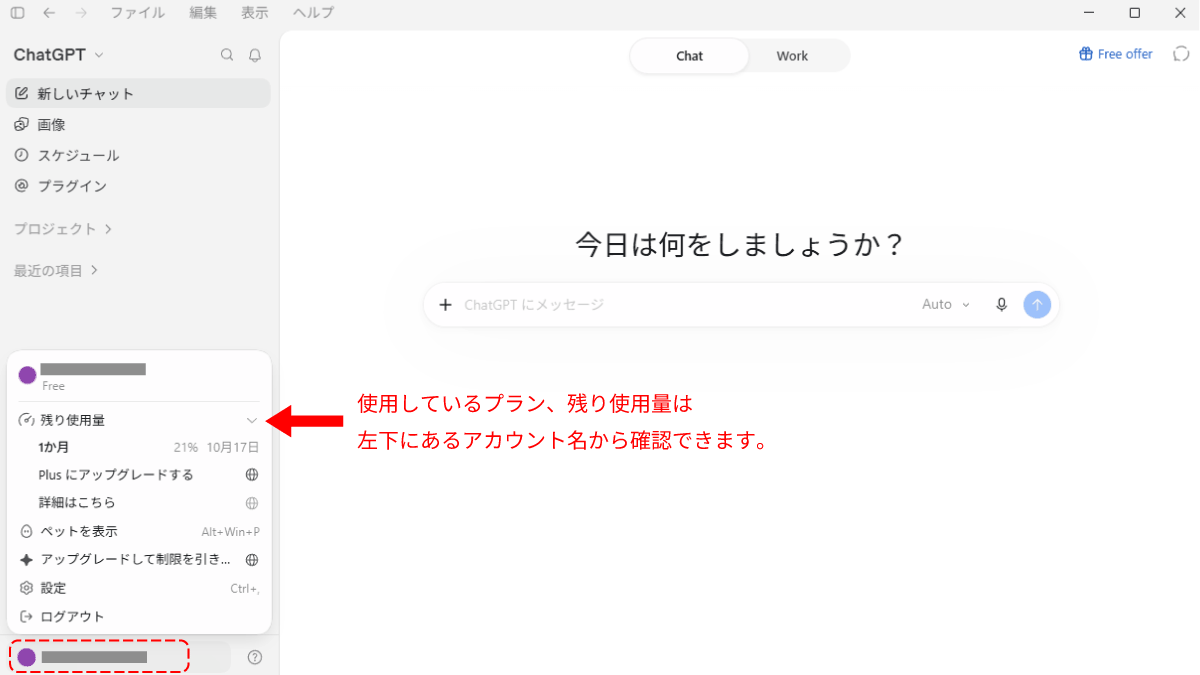Maximize the ChatGPT window
This screenshot has width=1200, height=675.
[1134, 13]
